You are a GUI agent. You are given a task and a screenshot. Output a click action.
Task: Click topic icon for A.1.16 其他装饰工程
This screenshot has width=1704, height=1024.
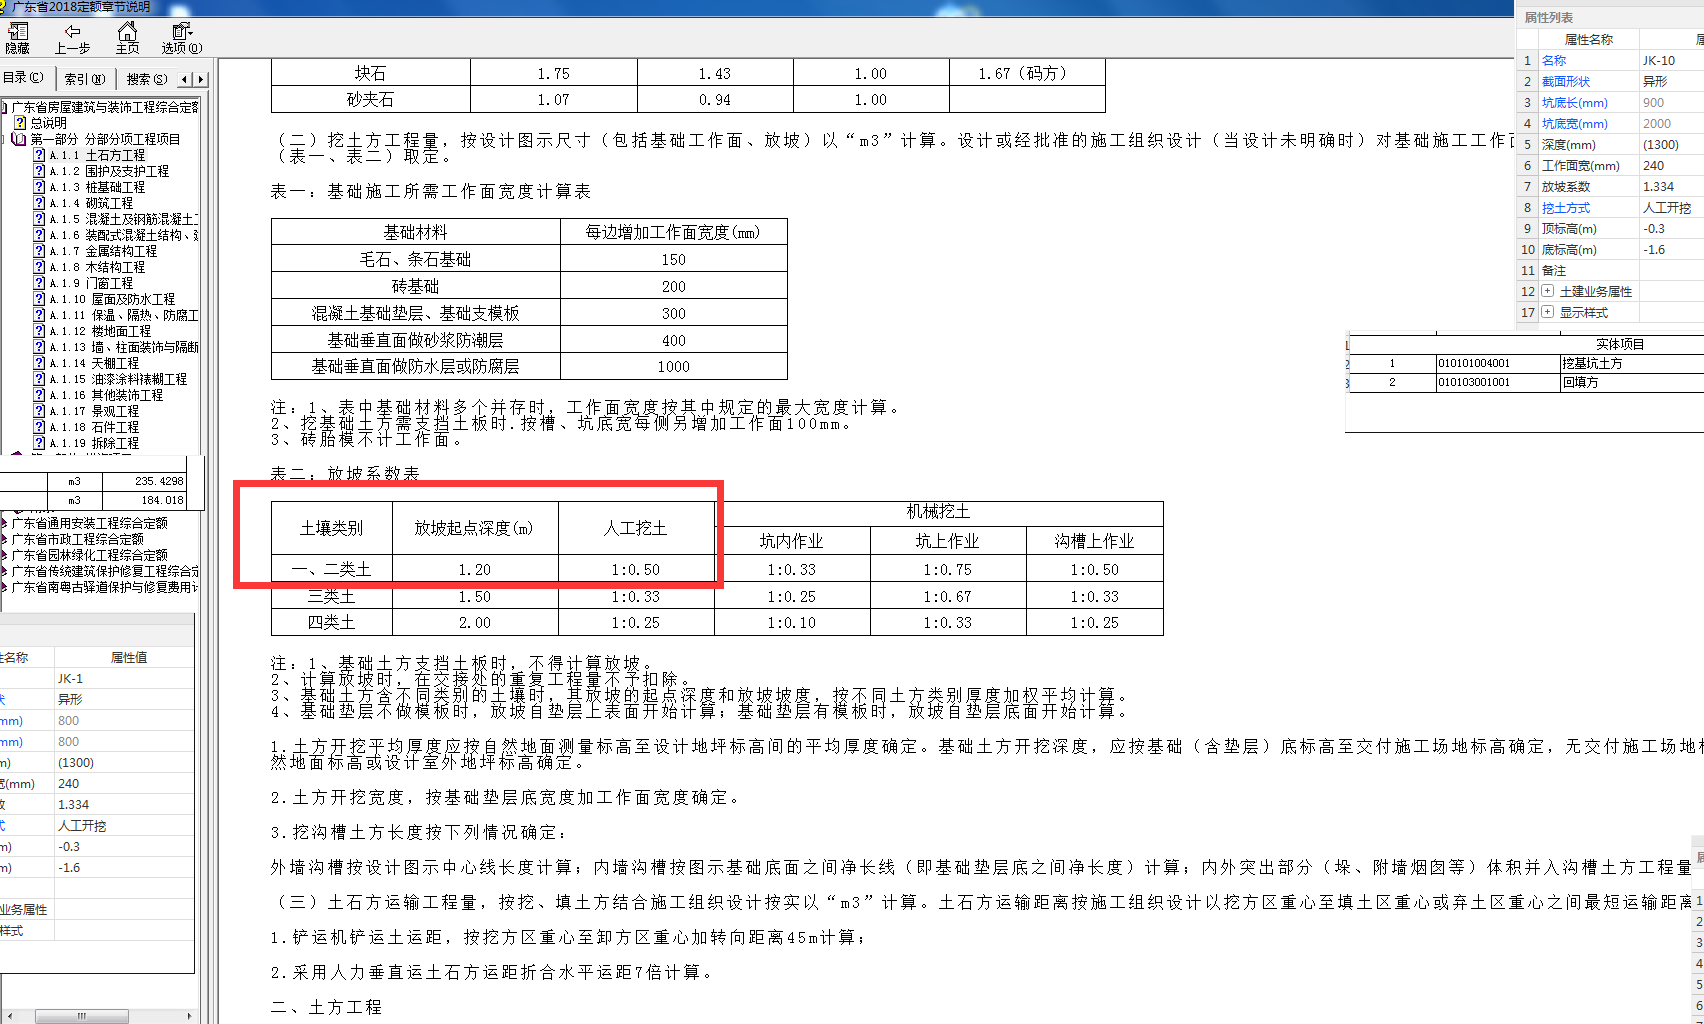(x=39, y=395)
